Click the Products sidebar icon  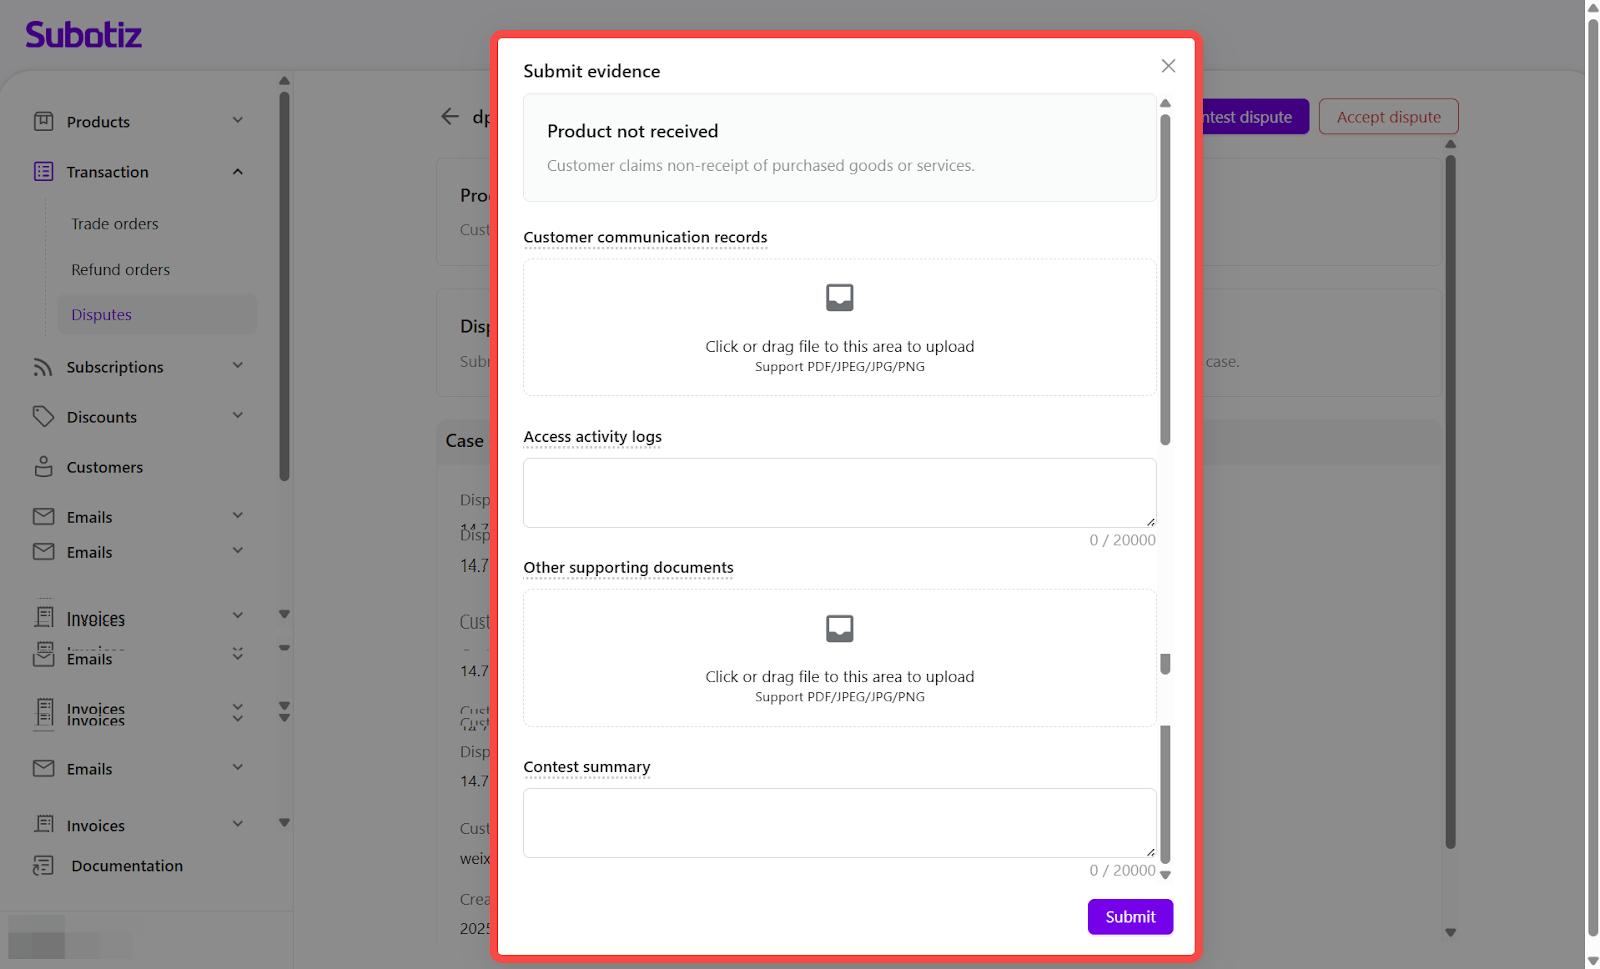[x=43, y=121]
